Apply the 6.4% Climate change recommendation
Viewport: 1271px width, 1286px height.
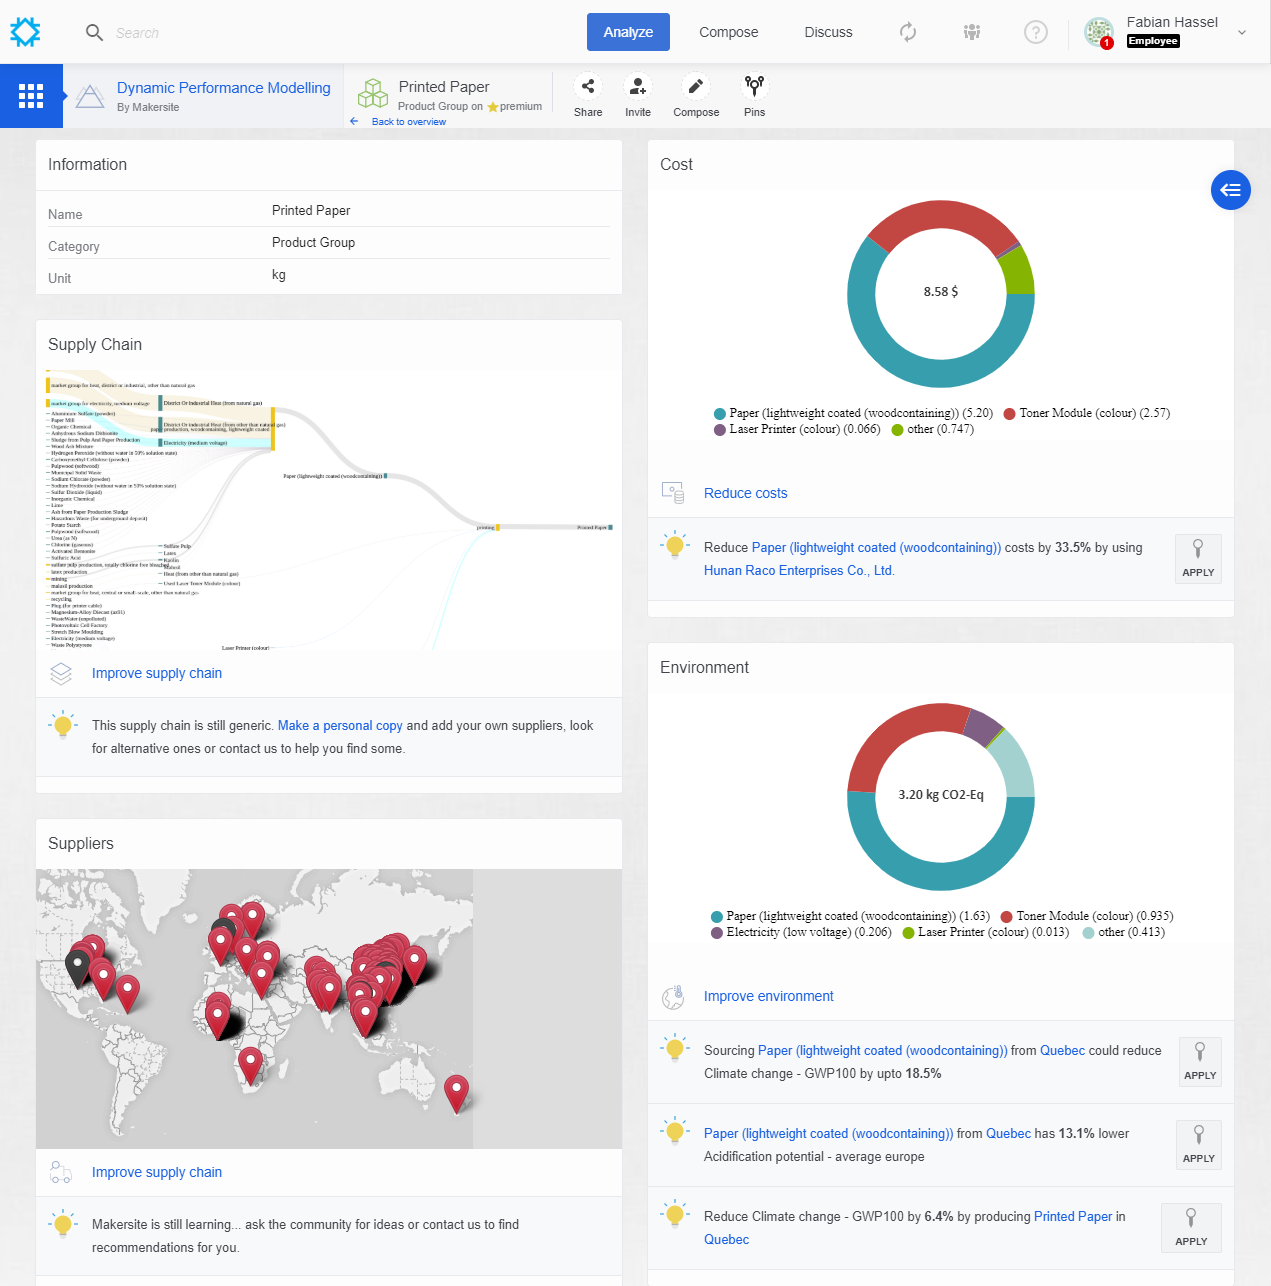click(1191, 1228)
